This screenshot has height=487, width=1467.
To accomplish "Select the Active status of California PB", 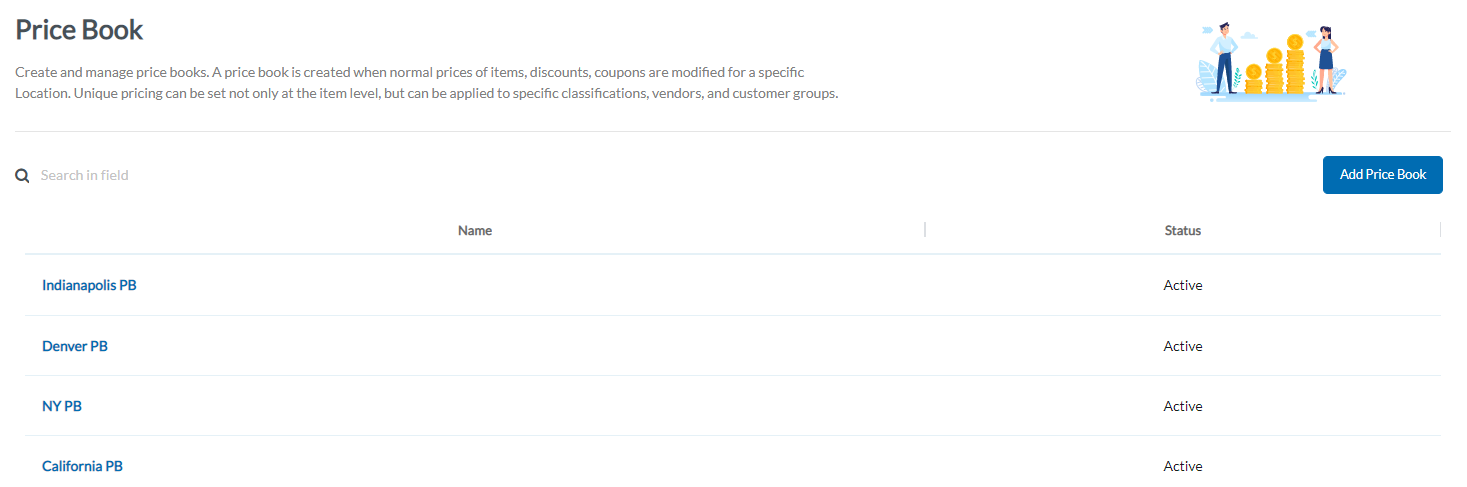I will tap(1183, 466).
